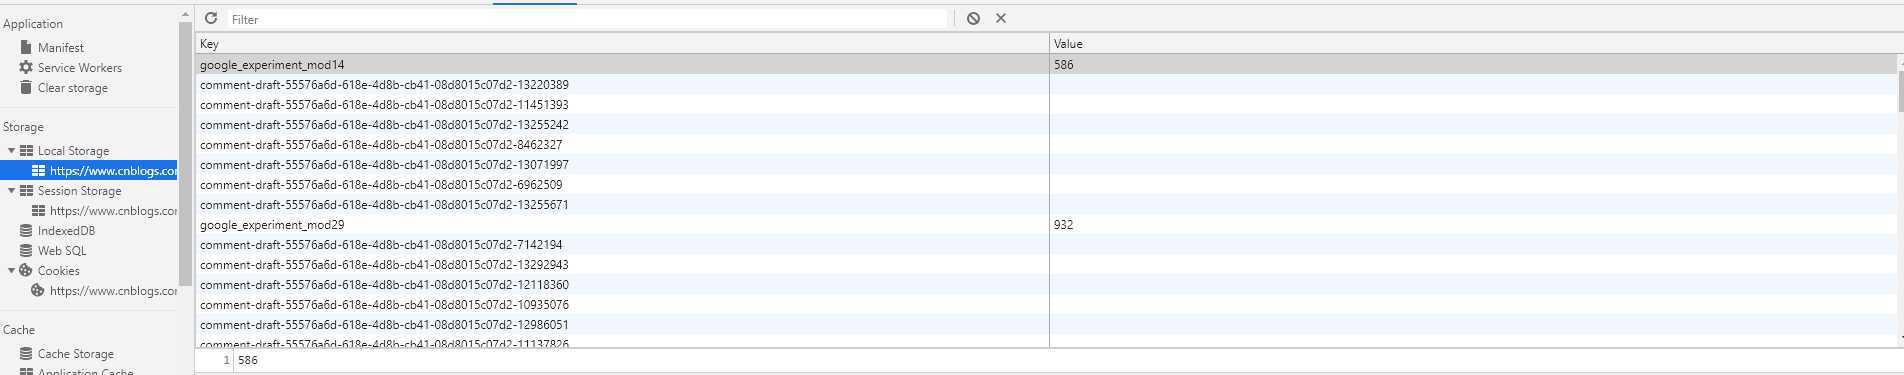Select Clear storage trash icon
The image size is (1904, 375).
26,87
